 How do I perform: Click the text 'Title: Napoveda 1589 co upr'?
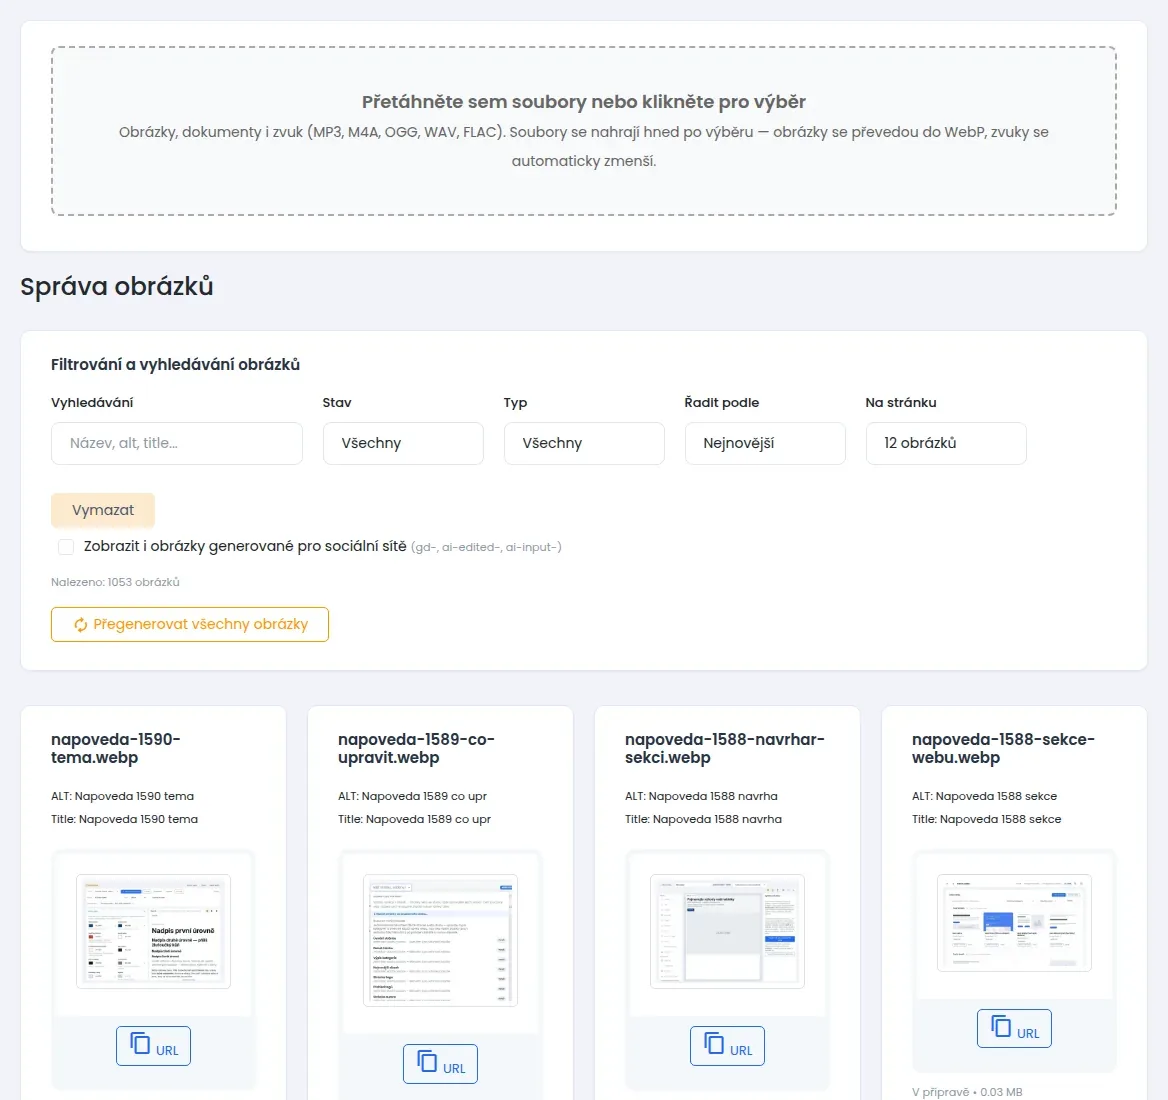414,819
